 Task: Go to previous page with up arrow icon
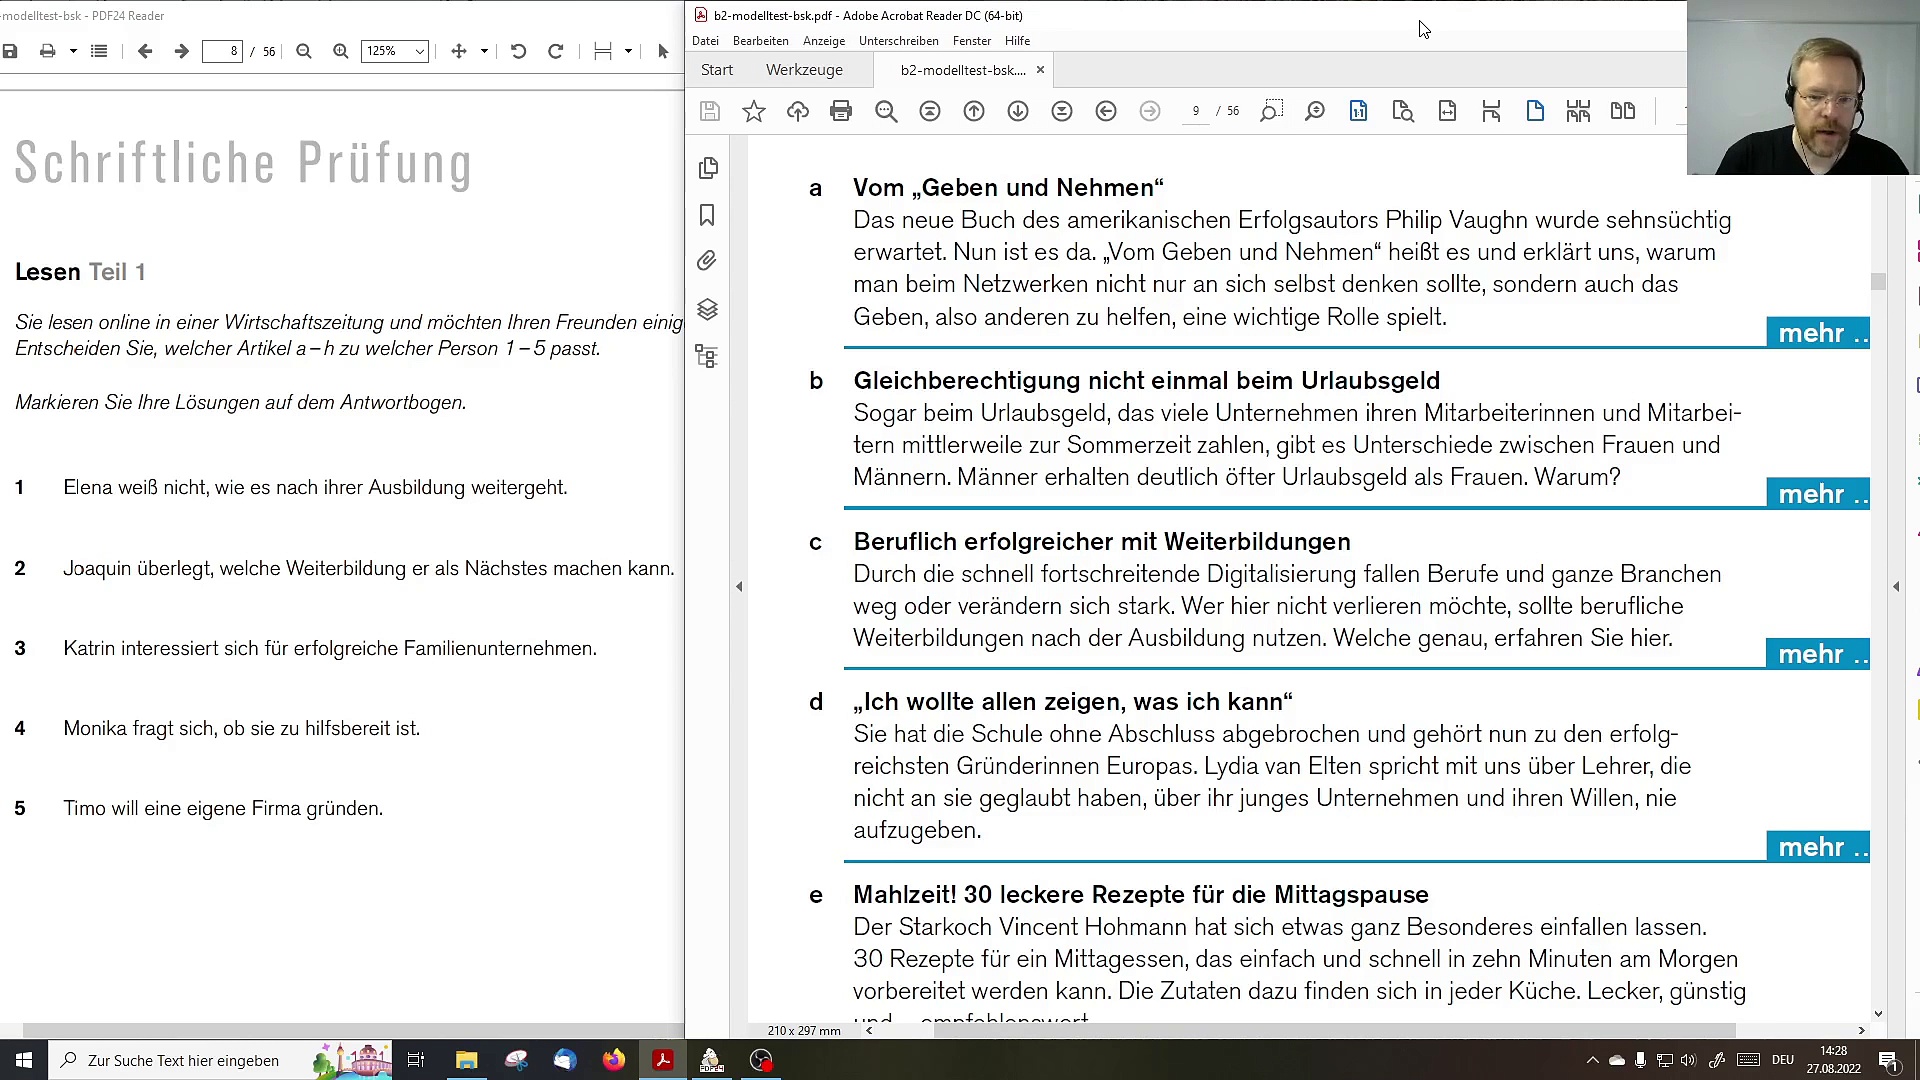pyautogui.click(x=974, y=111)
